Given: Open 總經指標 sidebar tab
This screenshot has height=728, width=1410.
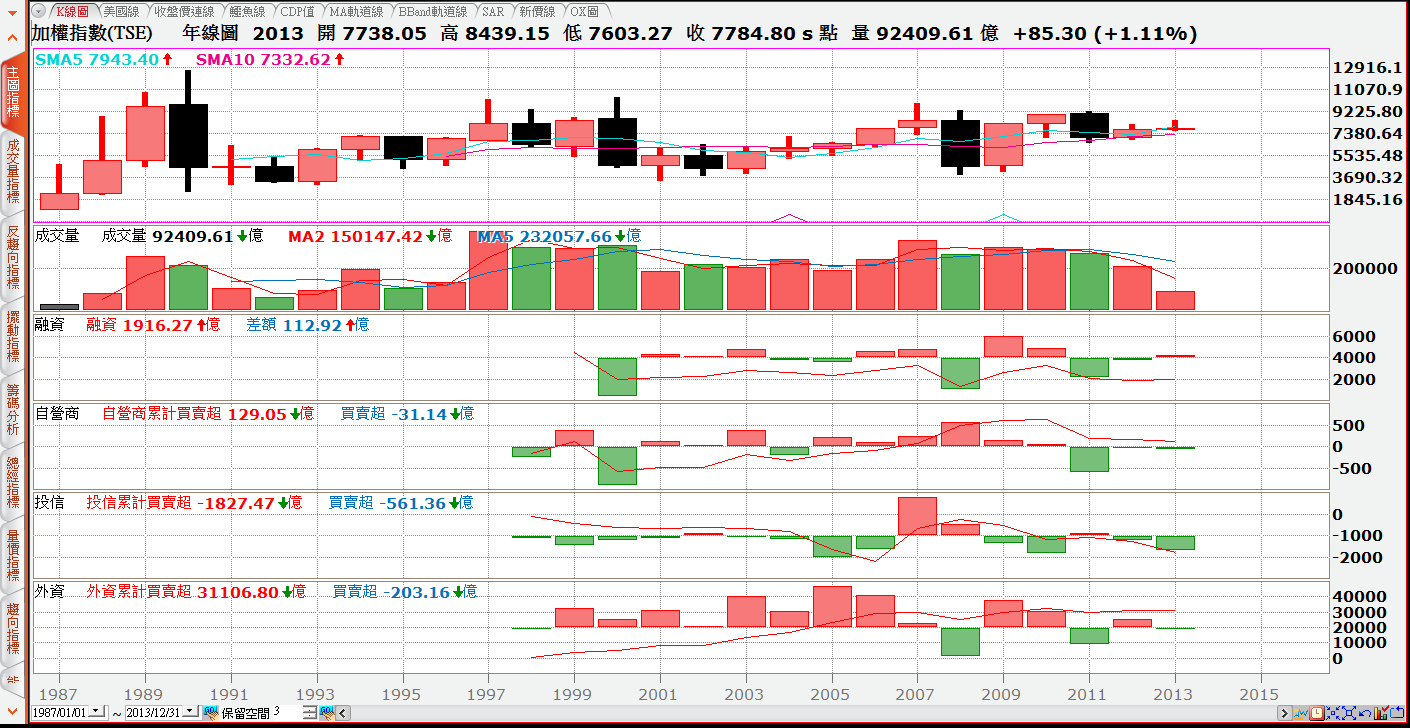Looking at the screenshot, I should click(13, 482).
